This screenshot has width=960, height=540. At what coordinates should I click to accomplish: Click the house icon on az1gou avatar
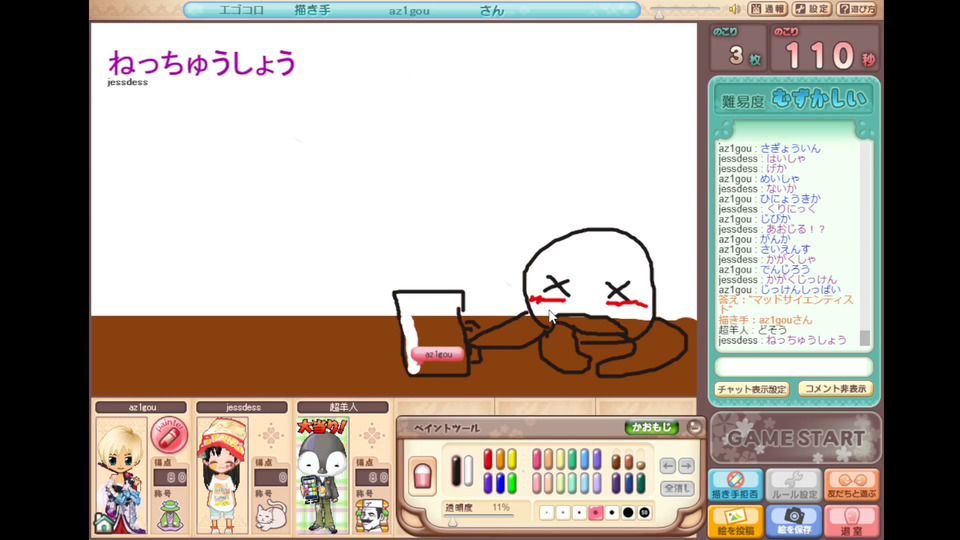coord(104,523)
